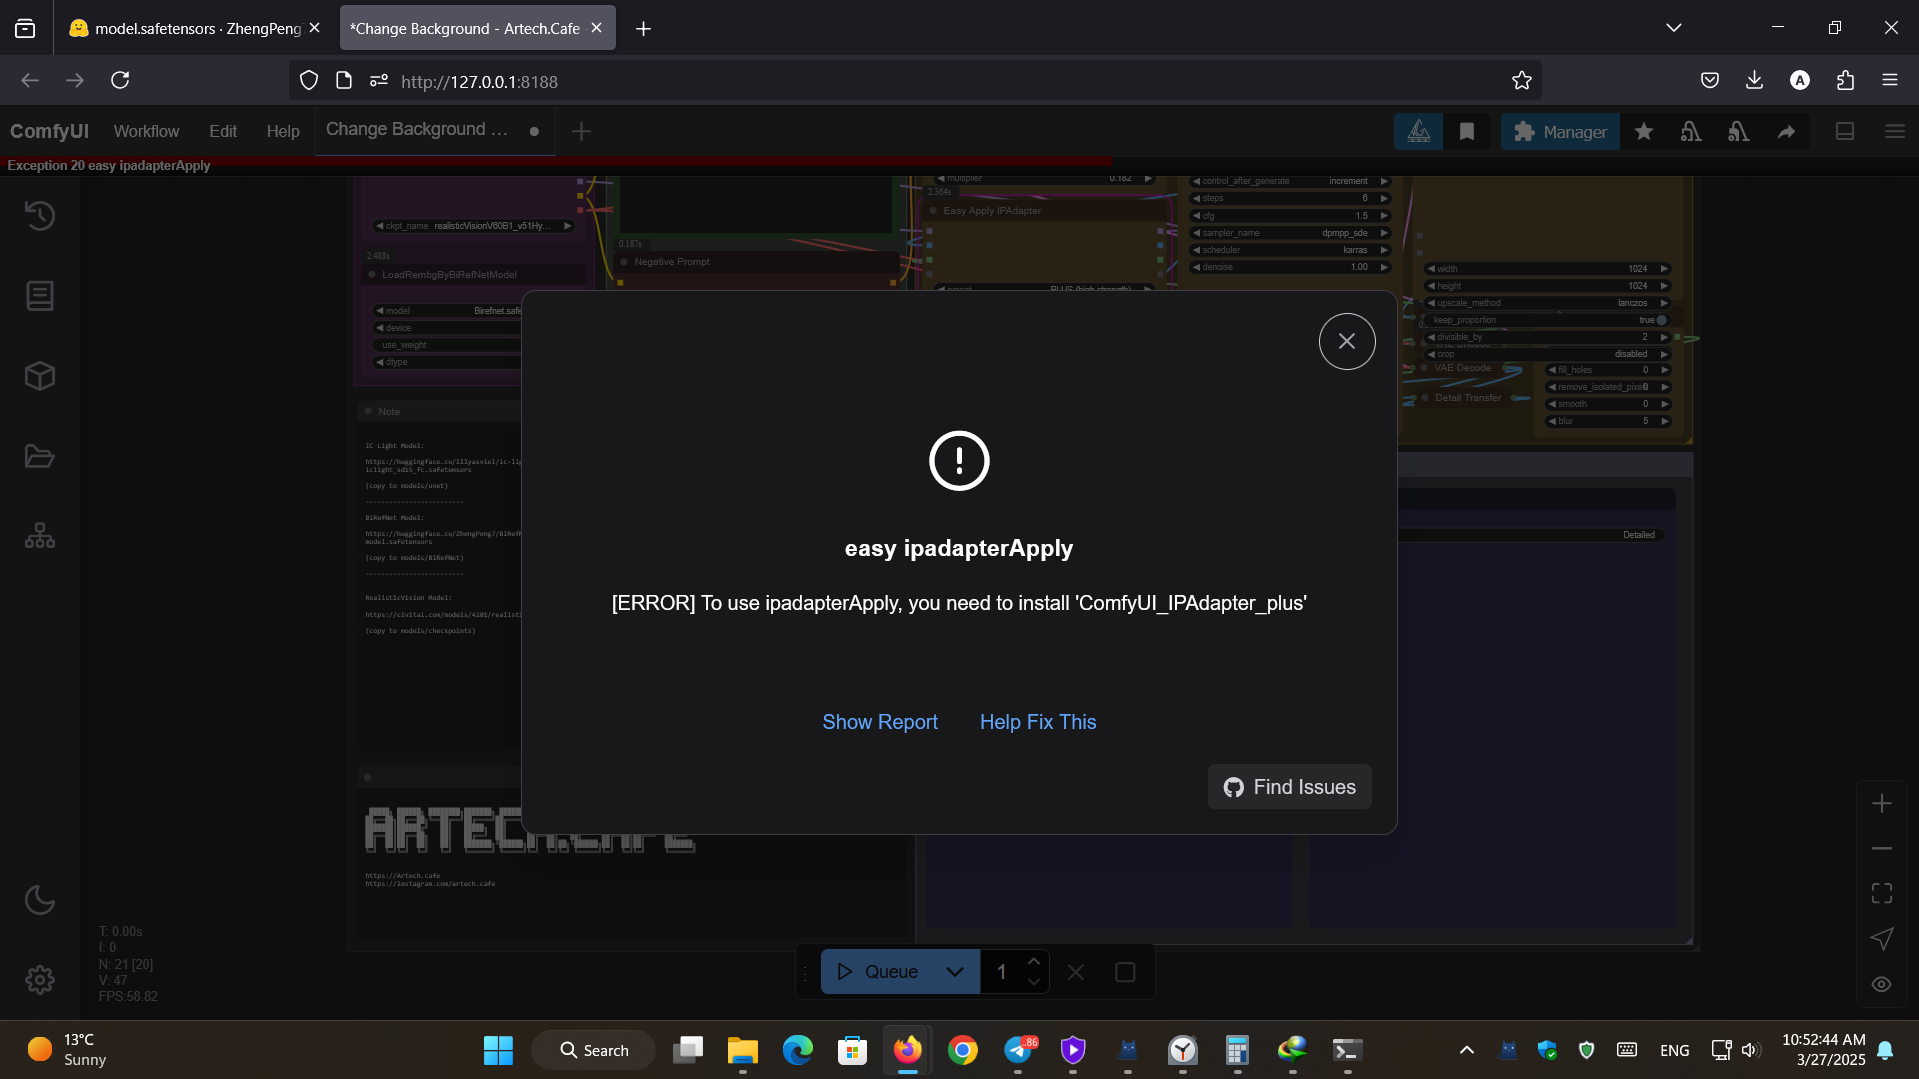Click the Show Report link
Image resolution: width=1919 pixels, height=1079 pixels.
pos(879,722)
